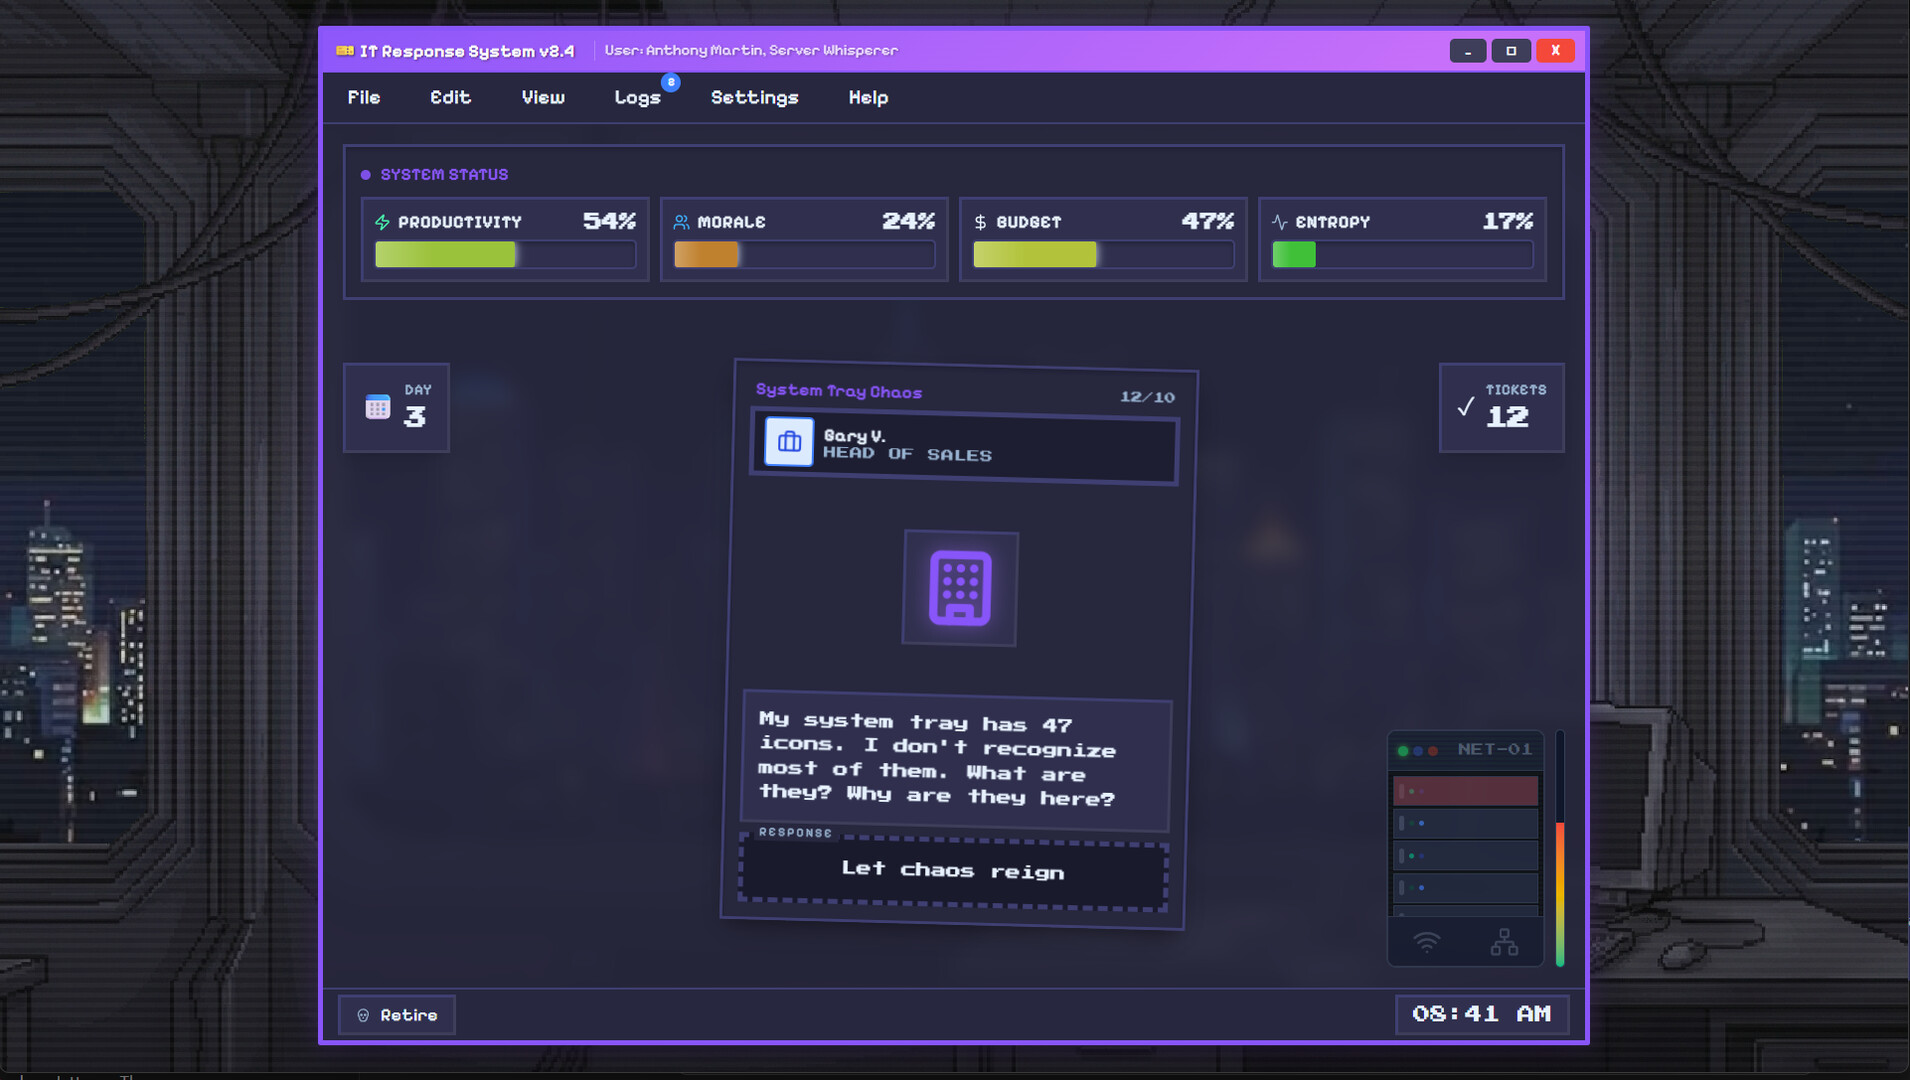Click the Morale progress bar

(803, 254)
